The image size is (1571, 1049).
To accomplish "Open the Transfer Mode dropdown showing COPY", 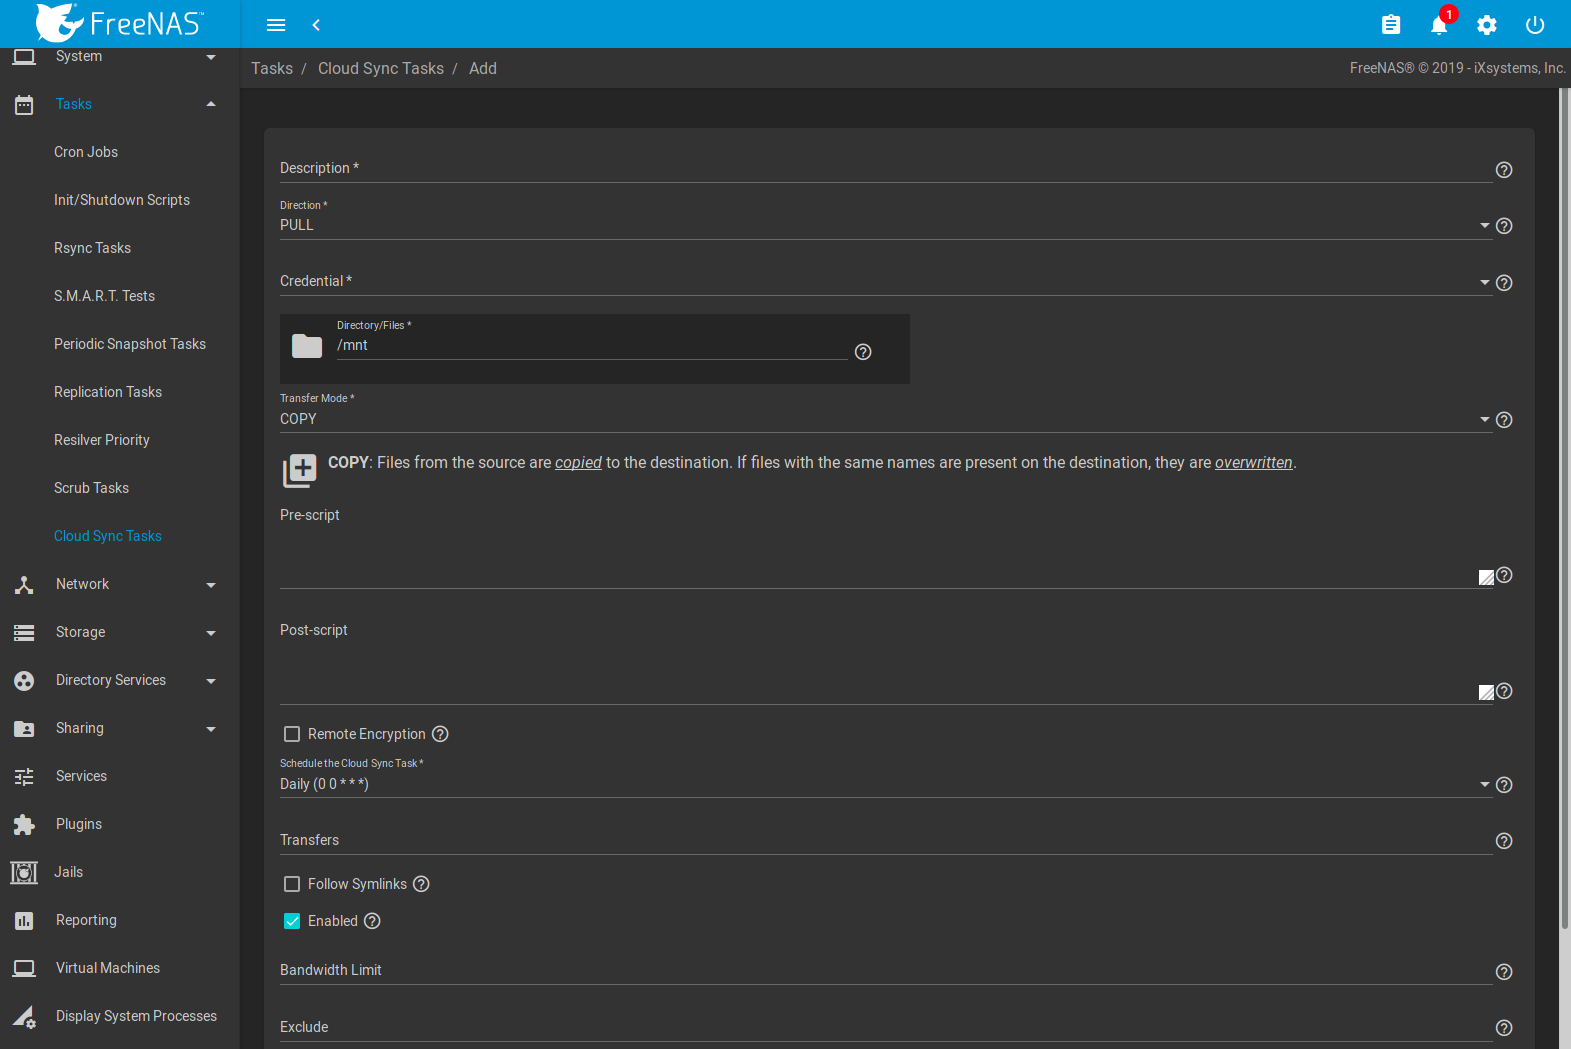I will (x=885, y=419).
